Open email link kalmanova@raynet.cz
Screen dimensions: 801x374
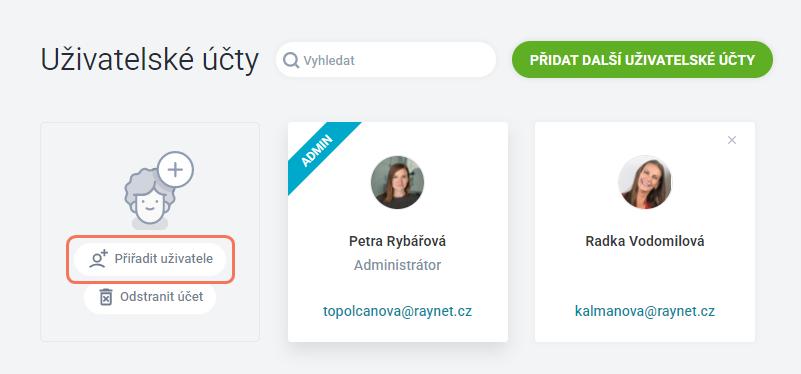[x=645, y=311]
